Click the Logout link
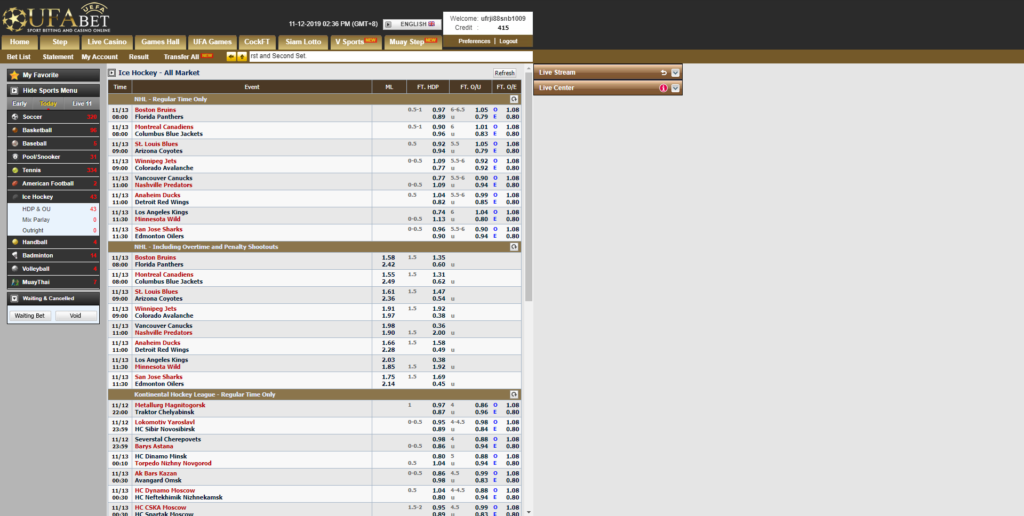 pos(508,41)
